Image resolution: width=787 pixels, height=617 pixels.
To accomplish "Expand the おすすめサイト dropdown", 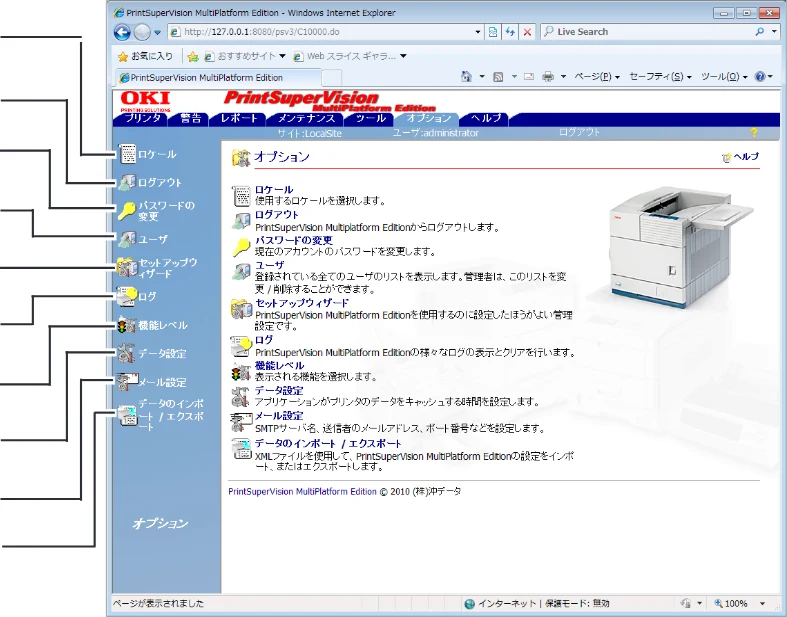I will click(282, 56).
